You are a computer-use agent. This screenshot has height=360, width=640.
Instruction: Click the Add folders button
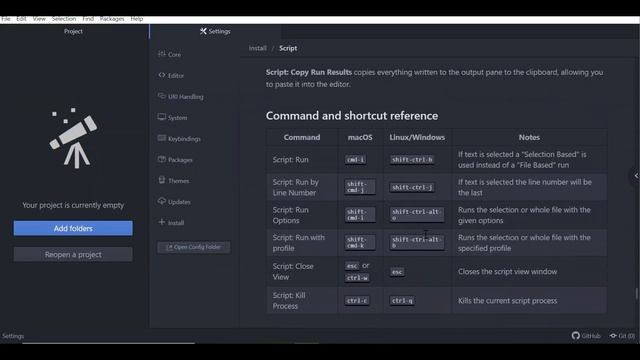(73, 229)
